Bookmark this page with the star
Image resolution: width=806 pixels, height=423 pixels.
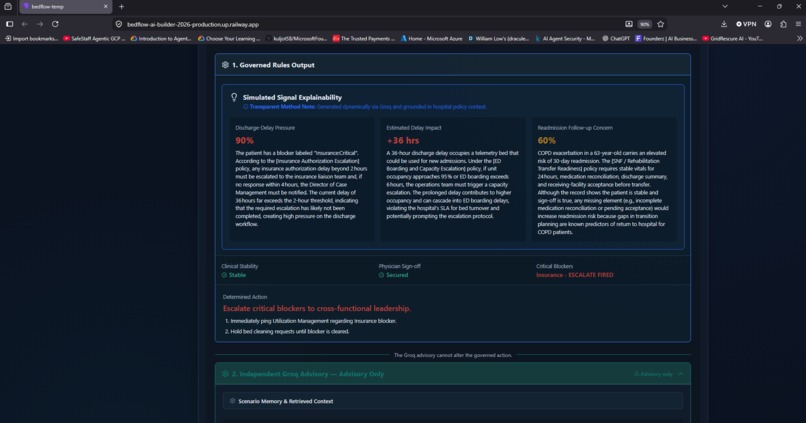[x=661, y=24]
